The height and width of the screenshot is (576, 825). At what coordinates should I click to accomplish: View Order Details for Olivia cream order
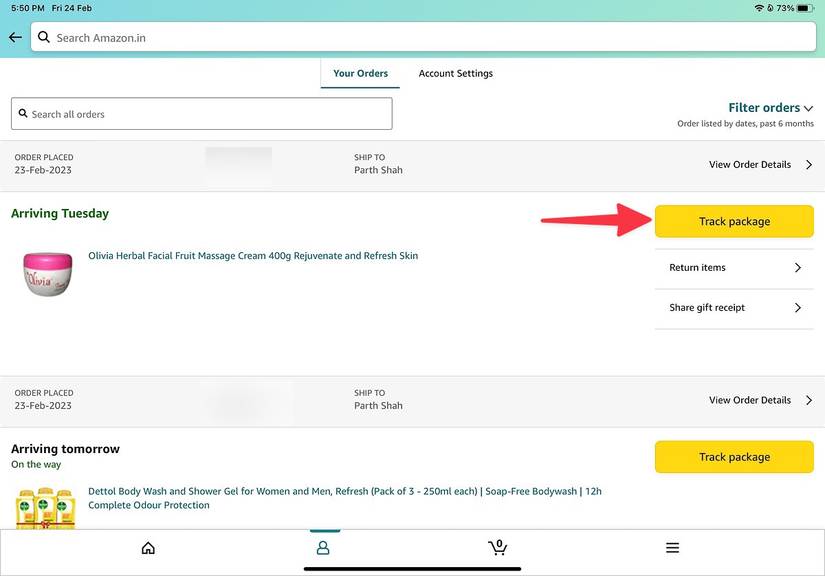coord(760,165)
